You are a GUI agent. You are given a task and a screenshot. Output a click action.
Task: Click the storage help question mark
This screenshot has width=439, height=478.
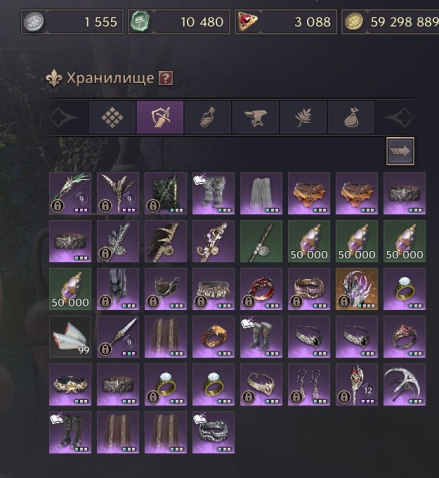pyautogui.click(x=166, y=78)
